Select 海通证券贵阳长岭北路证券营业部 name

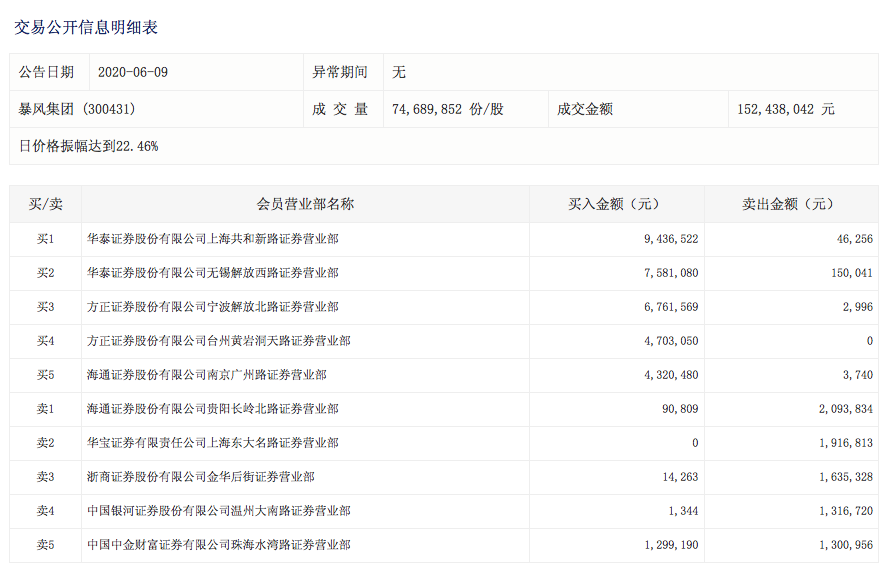pos(213,409)
